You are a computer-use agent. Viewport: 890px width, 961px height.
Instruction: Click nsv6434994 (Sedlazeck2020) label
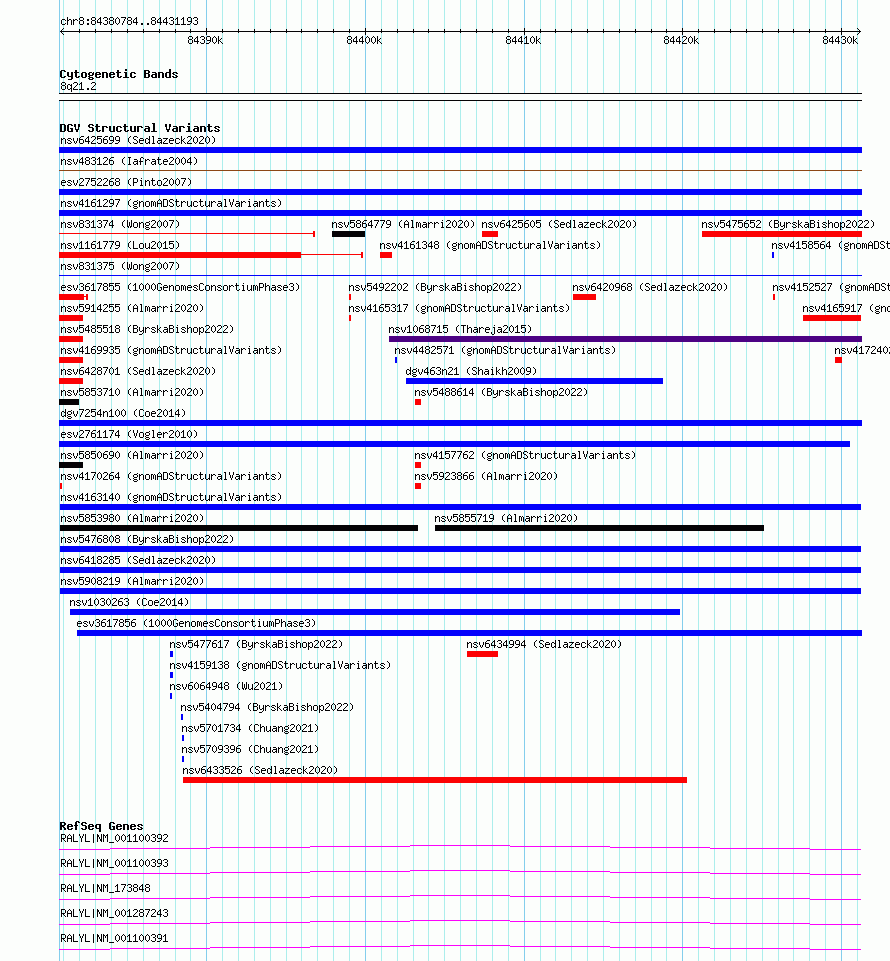[x=544, y=644]
